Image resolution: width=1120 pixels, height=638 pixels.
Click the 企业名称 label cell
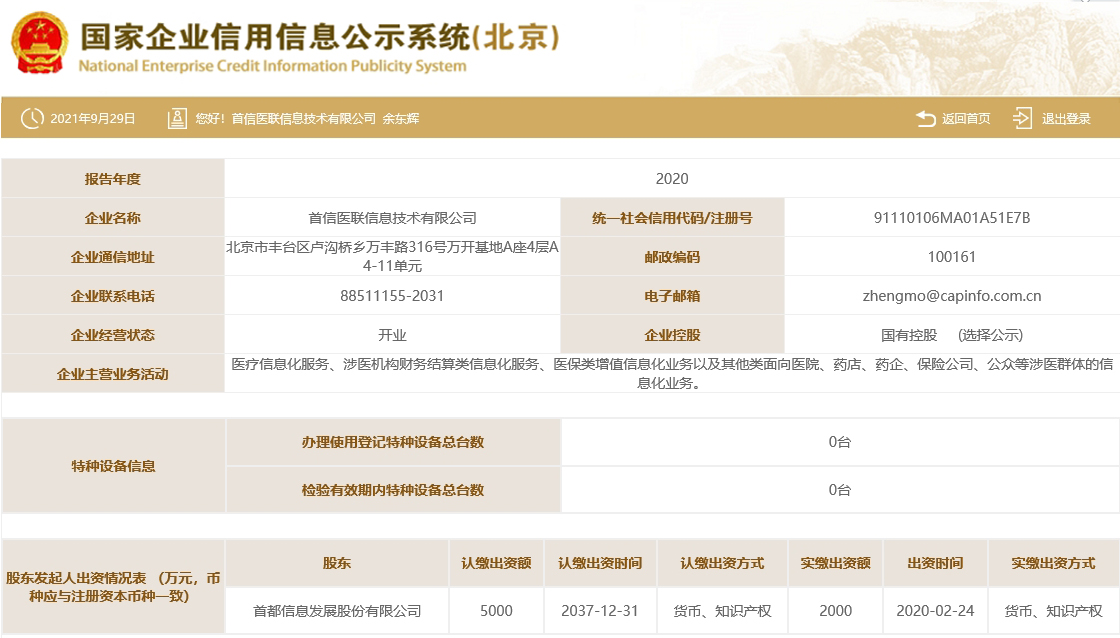[x=113, y=218]
